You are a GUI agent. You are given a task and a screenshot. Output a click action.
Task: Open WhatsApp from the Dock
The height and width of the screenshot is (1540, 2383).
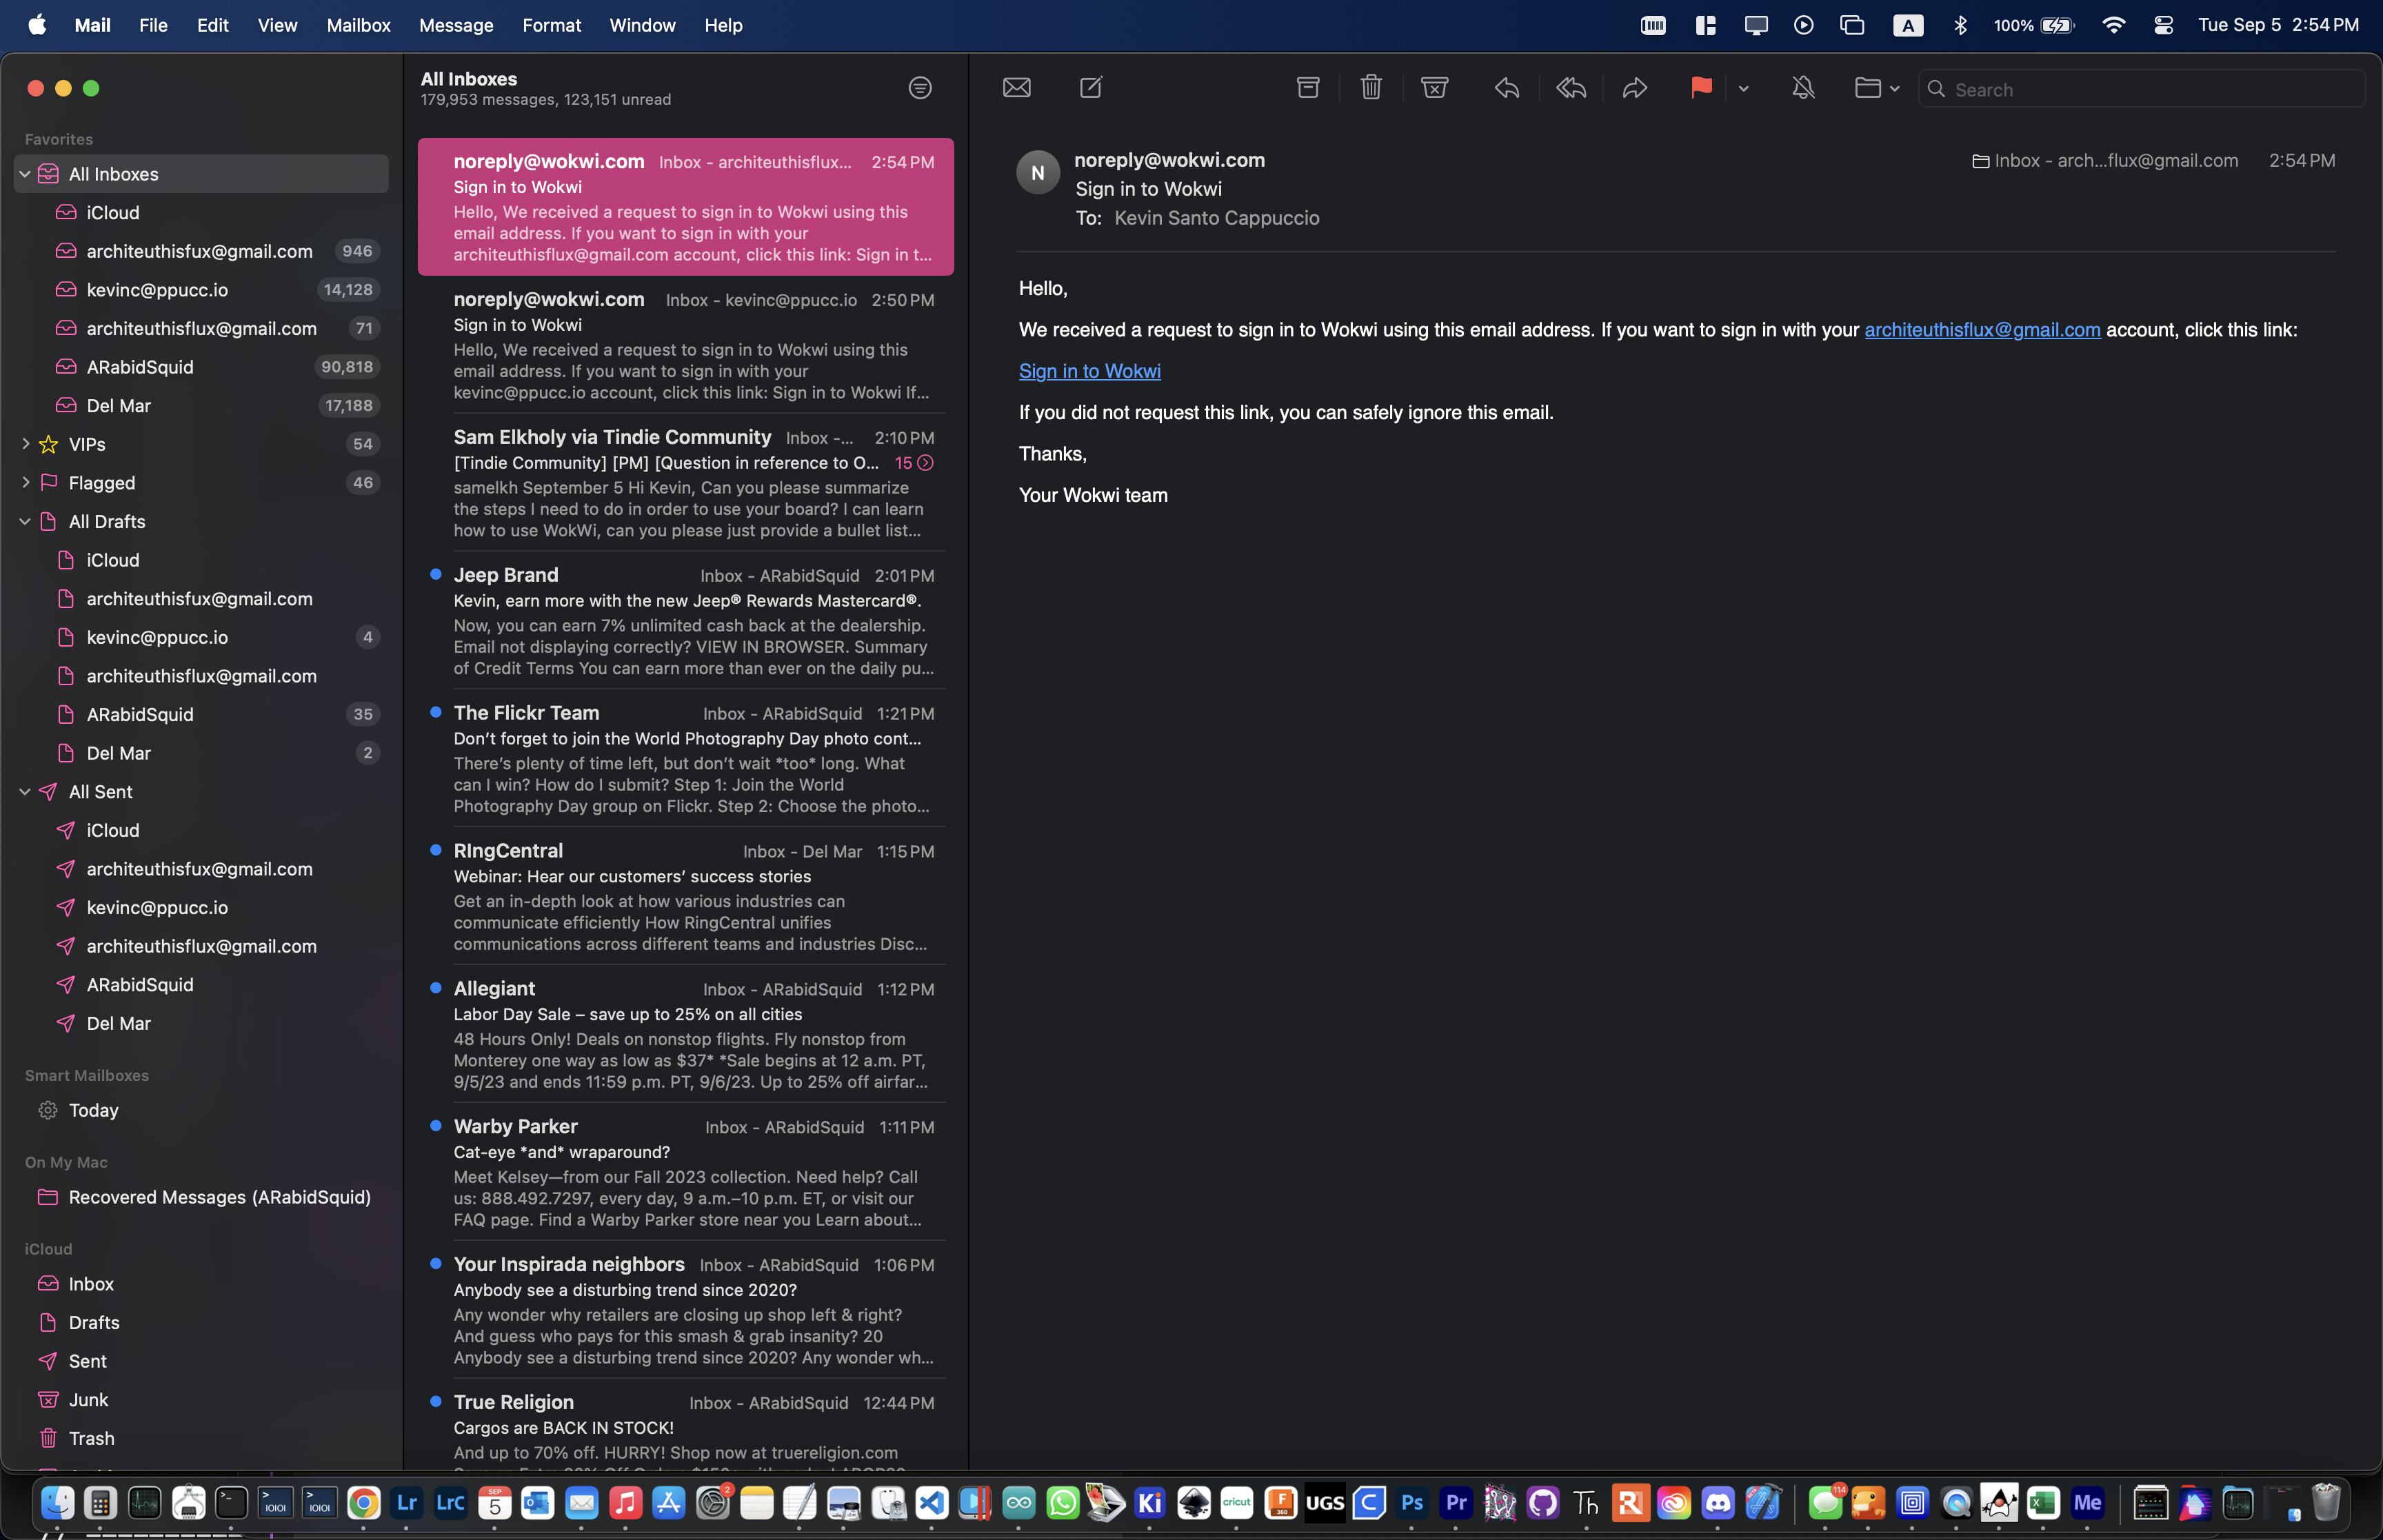pos(1063,1503)
